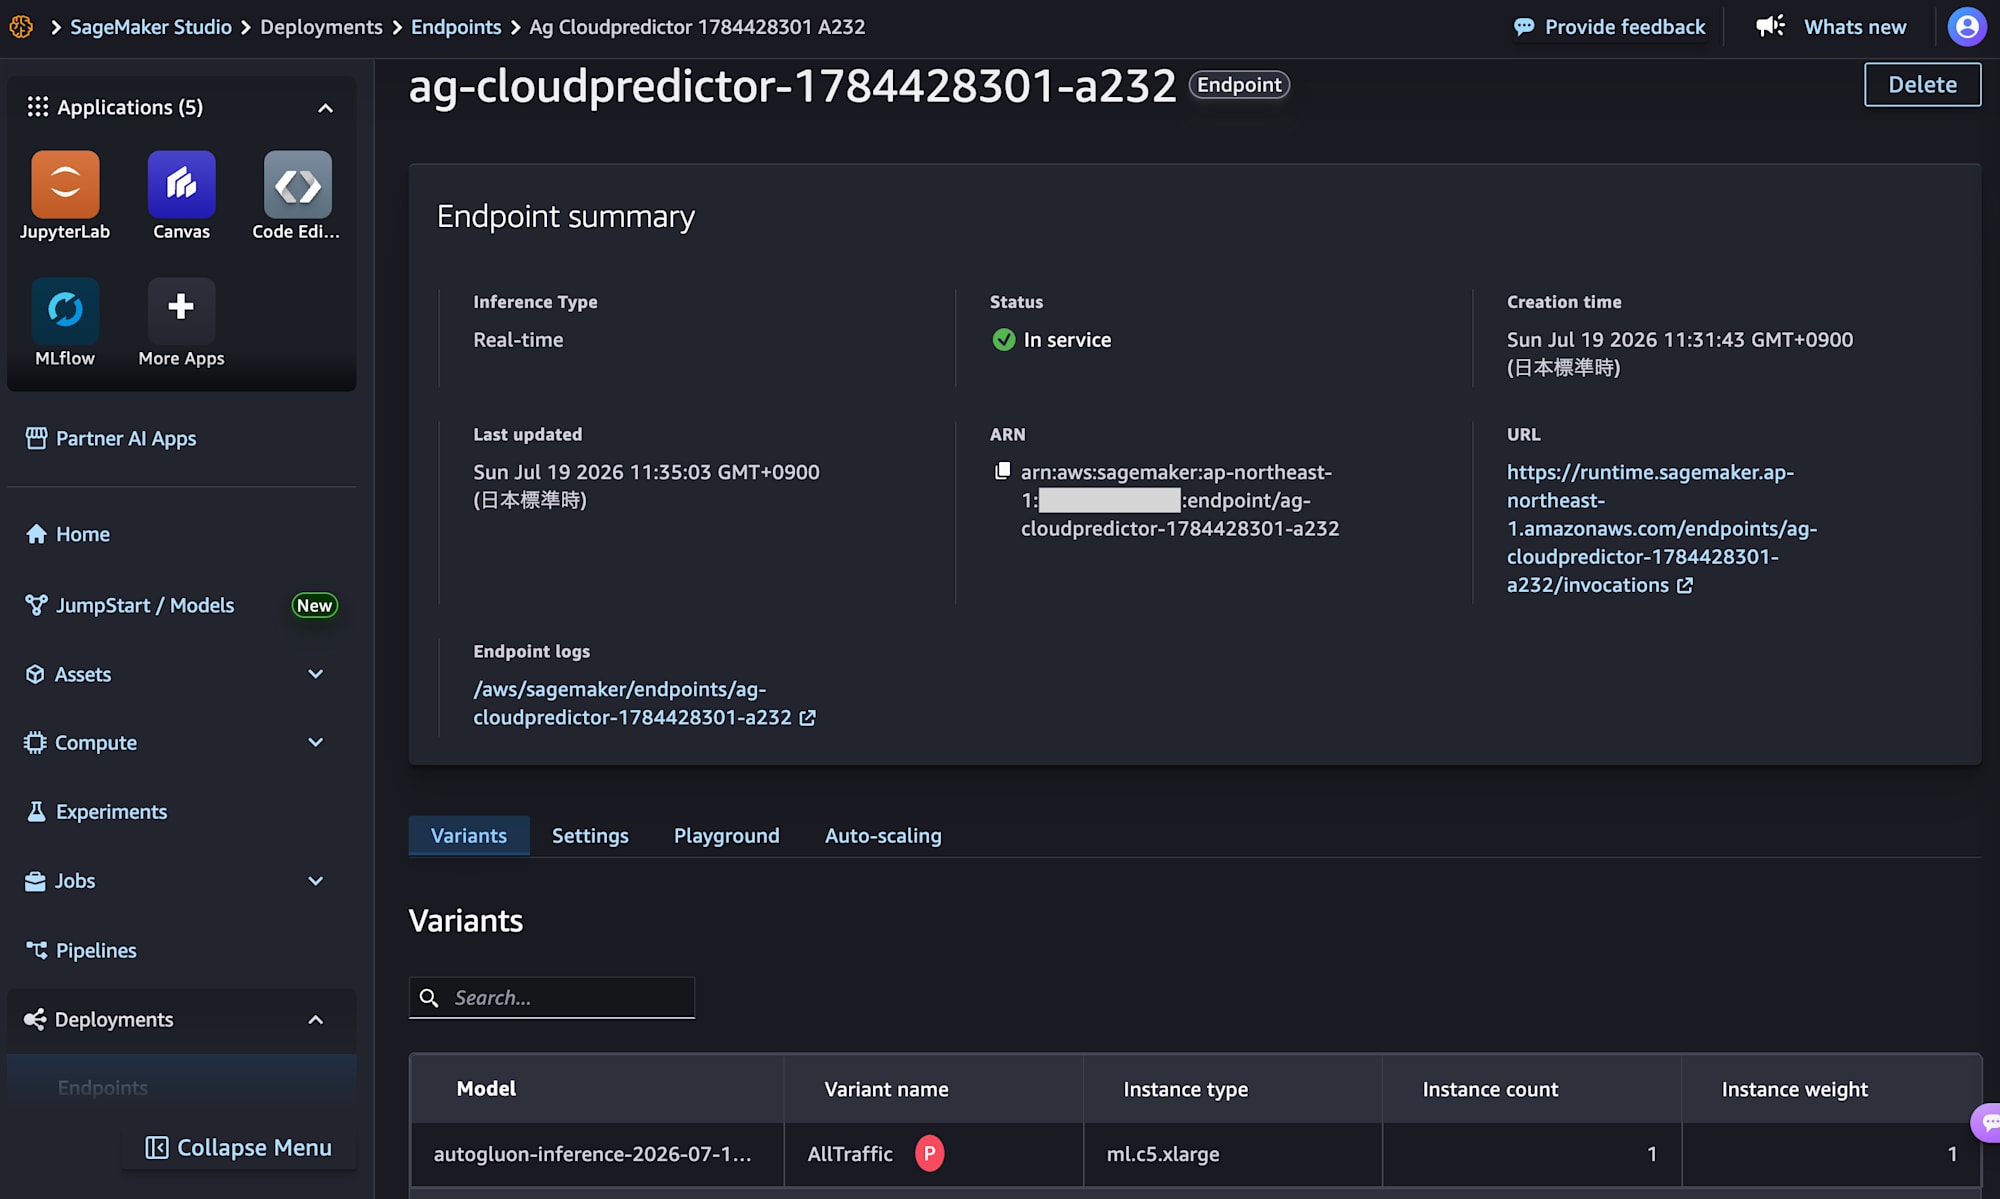
Task: Click the AllTraffic variant name
Action: (850, 1153)
